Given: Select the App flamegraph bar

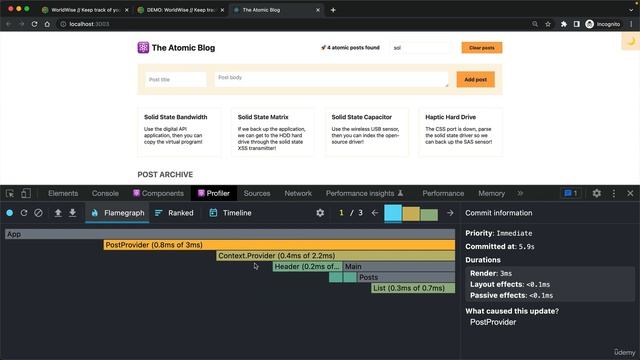Looking at the screenshot, I should (230, 234).
